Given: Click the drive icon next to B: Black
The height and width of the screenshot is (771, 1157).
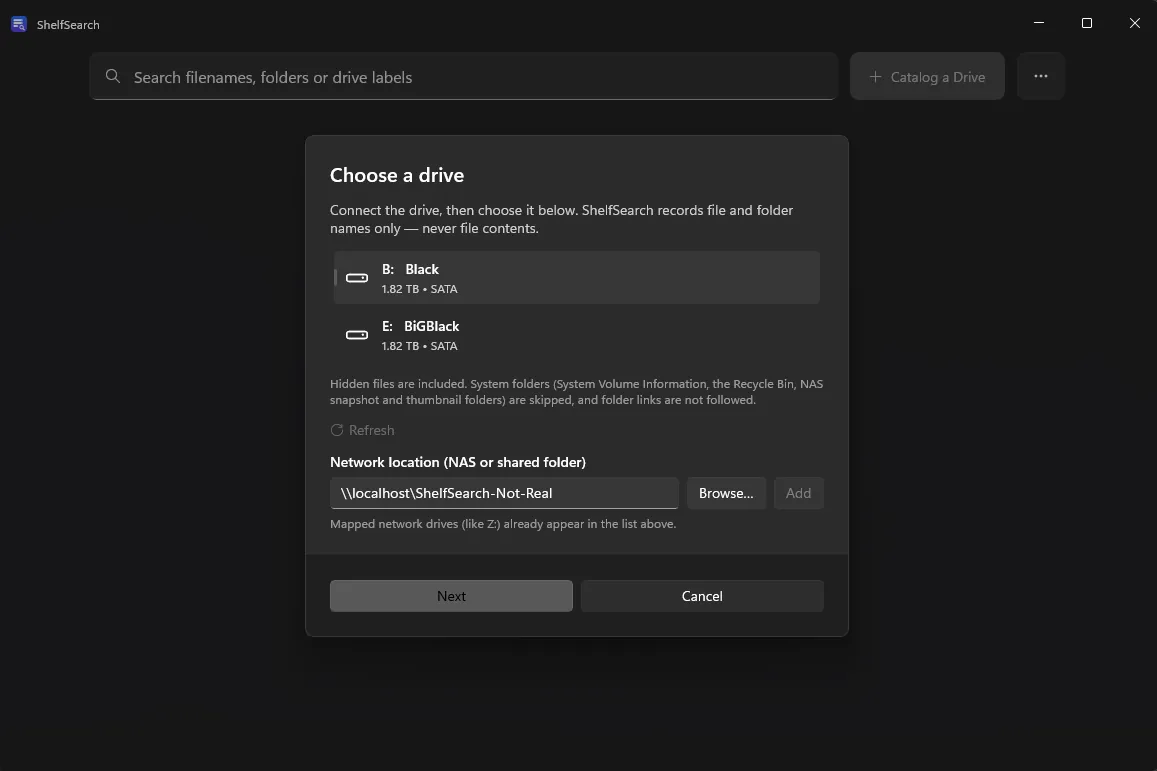Looking at the screenshot, I should (357, 278).
